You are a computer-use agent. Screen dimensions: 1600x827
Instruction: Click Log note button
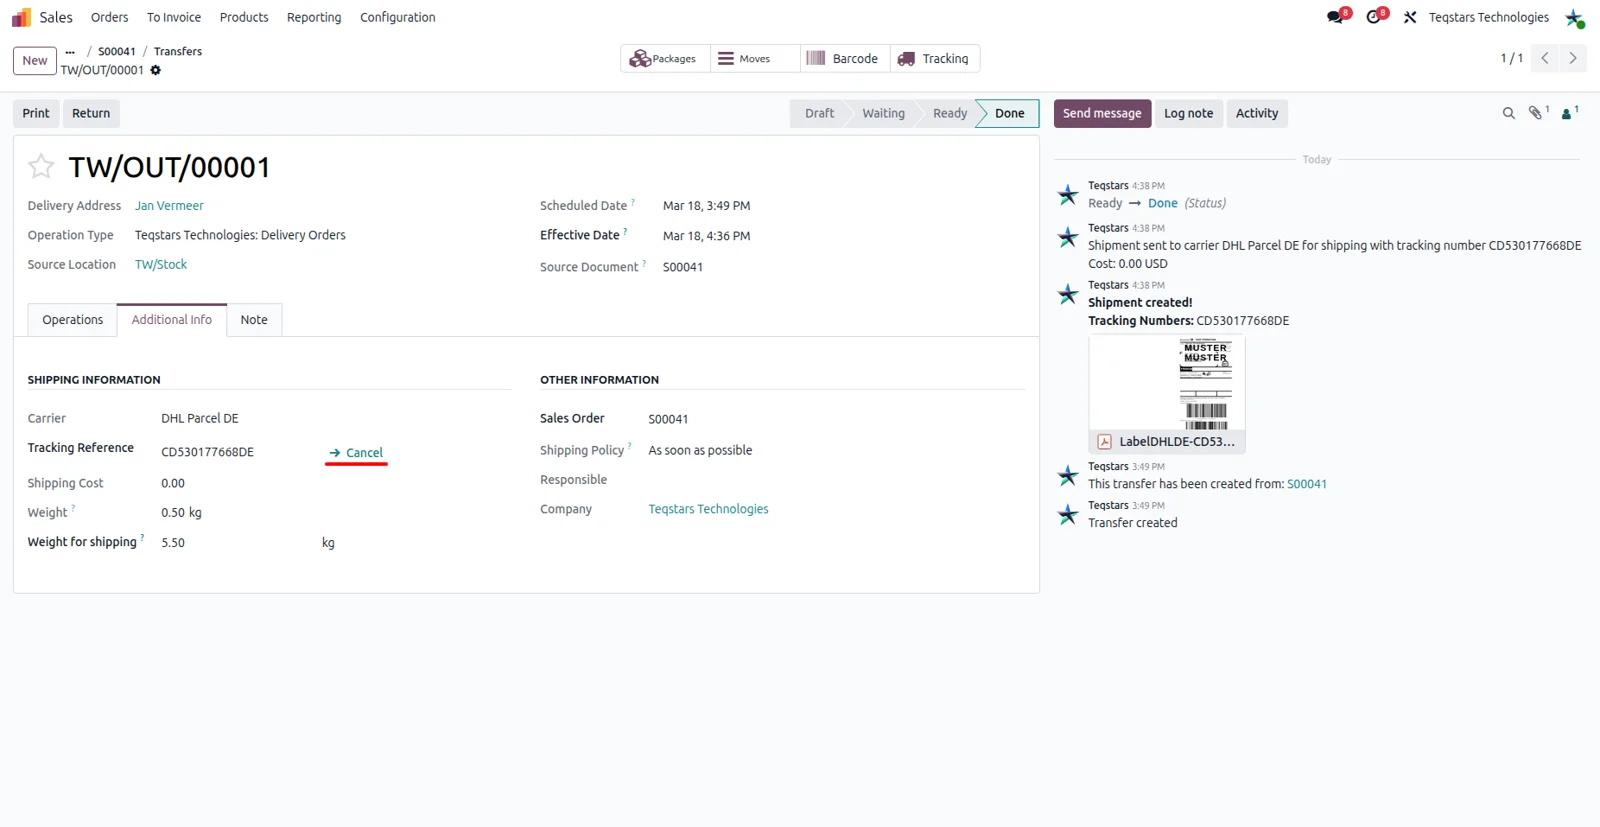point(1188,113)
